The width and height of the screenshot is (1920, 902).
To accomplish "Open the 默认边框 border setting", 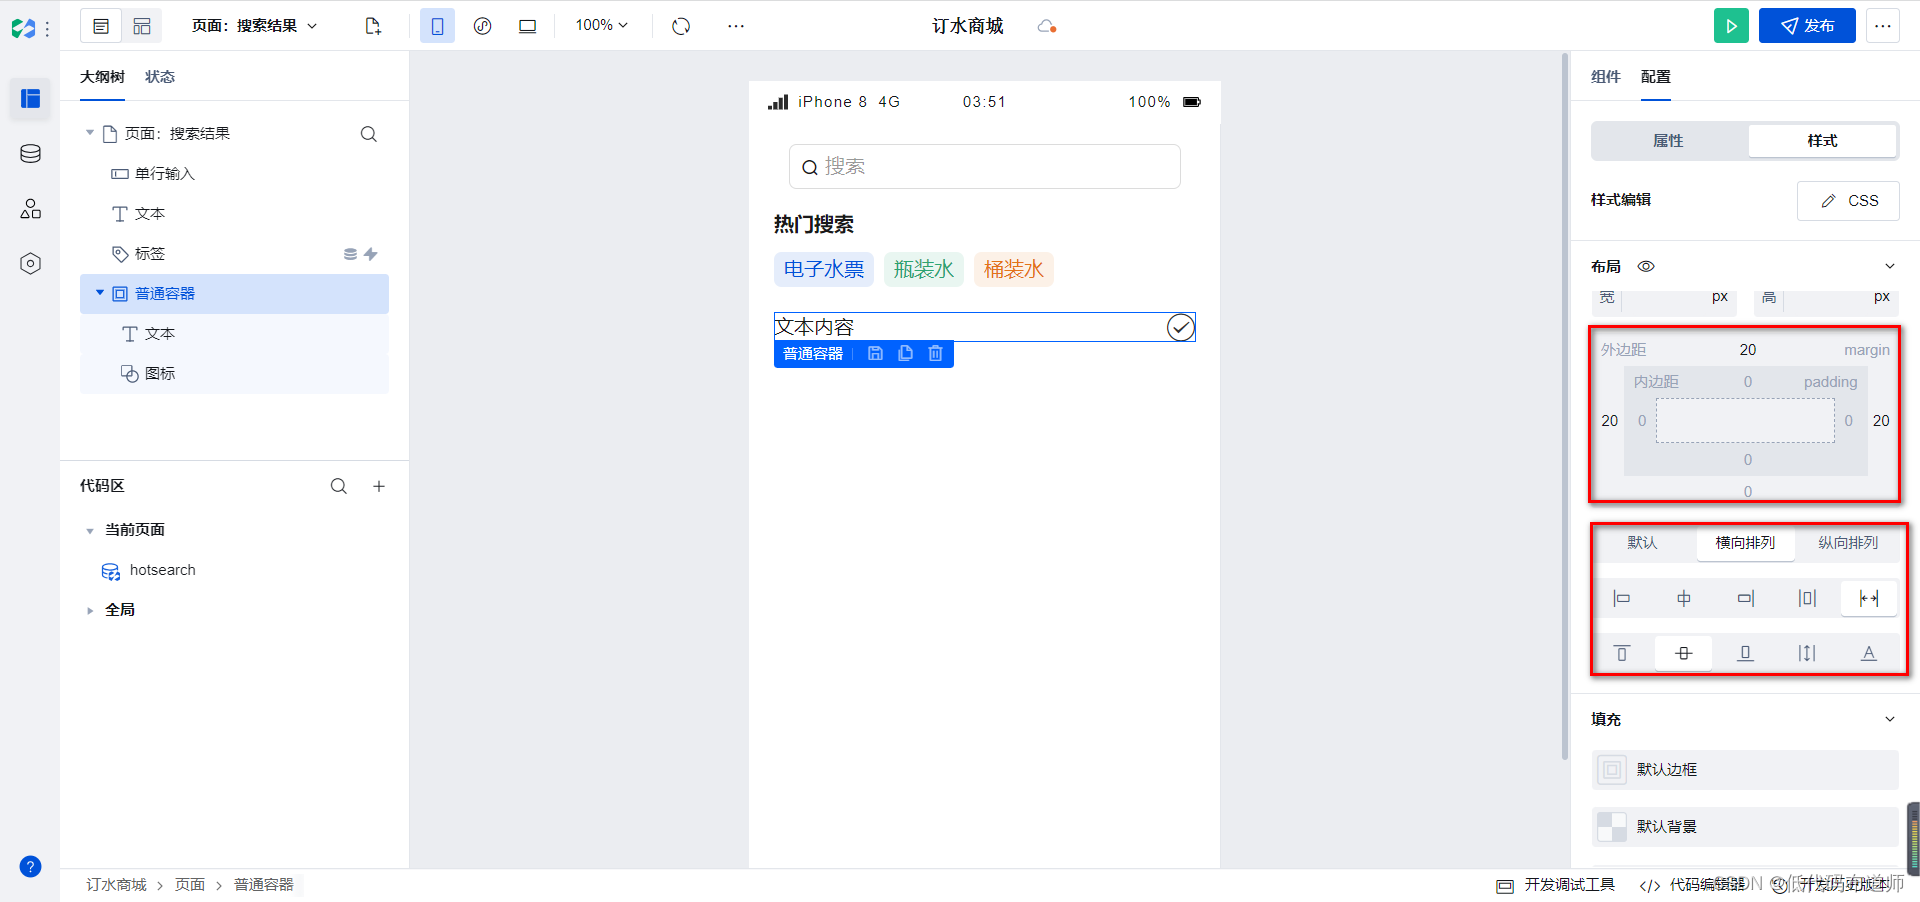I will click(1745, 770).
